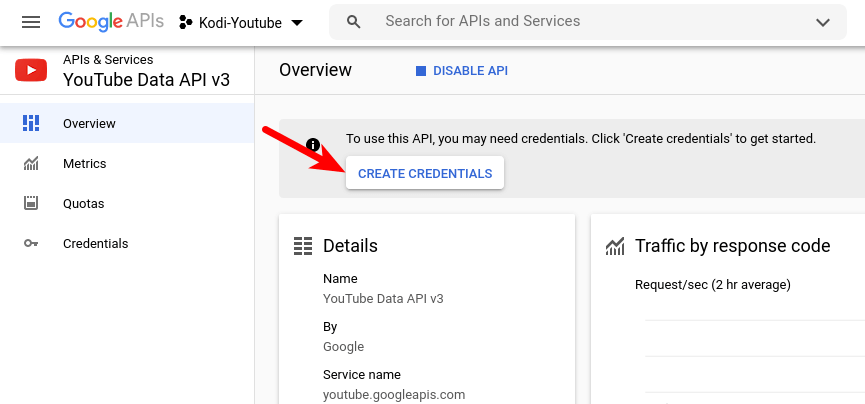Go to Quotas in the sidebar
865x404 pixels.
pyautogui.click(x=83, y=203)
